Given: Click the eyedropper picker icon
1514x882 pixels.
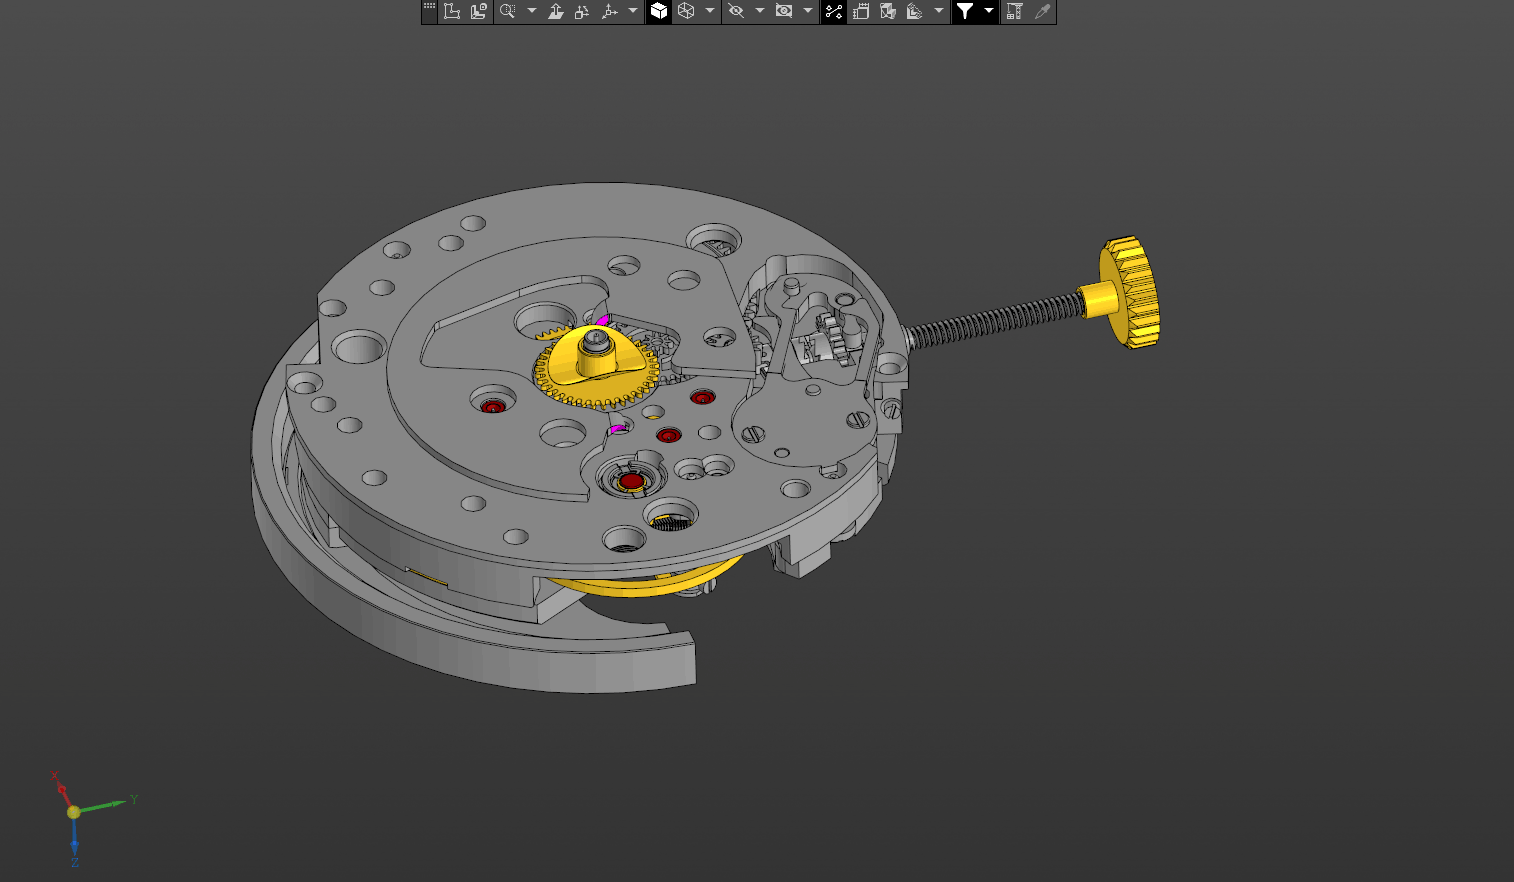Looking at the screenshot, I should 1042,11.
